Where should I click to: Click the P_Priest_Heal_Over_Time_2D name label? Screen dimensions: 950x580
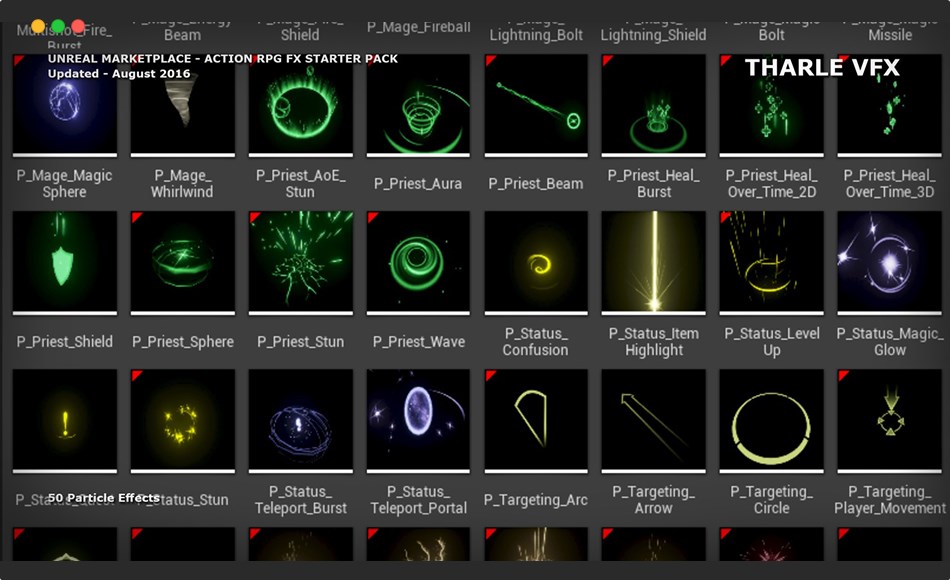772,184
